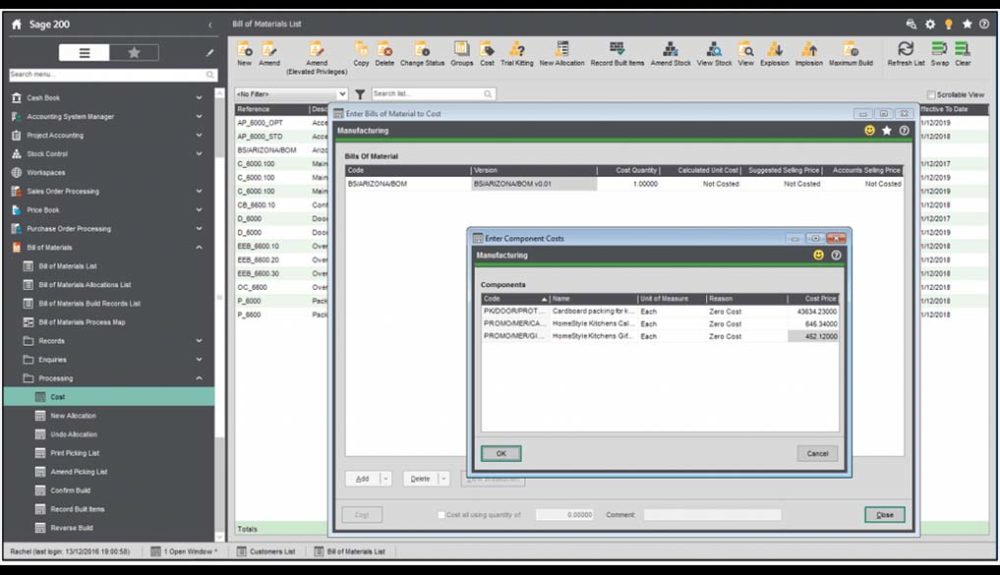The height and width of the screenshot is (575, 1000).
Task: Click the View toolbar icon
Action: [746, 54]
